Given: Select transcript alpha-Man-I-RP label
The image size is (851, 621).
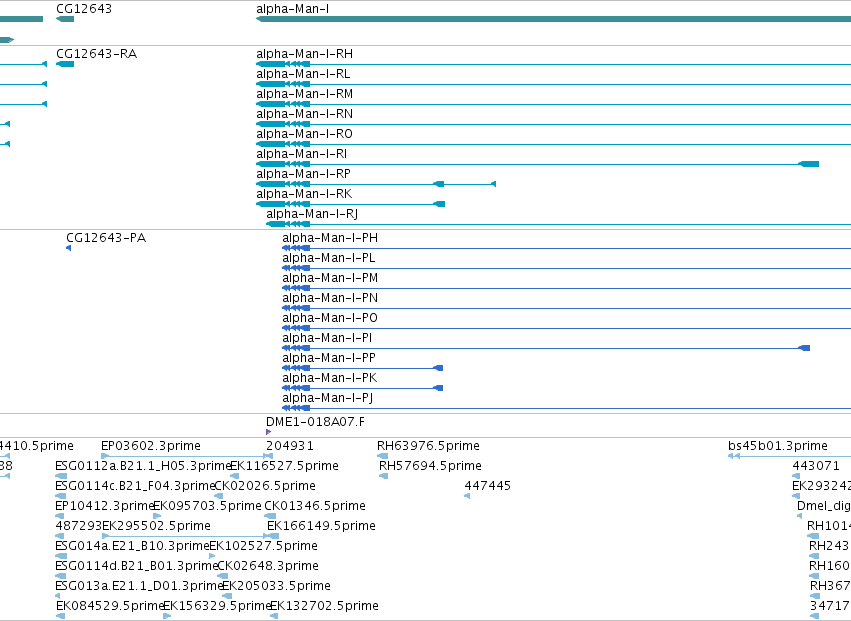Looking at the screenshot, I should click(x=303, y=174).
